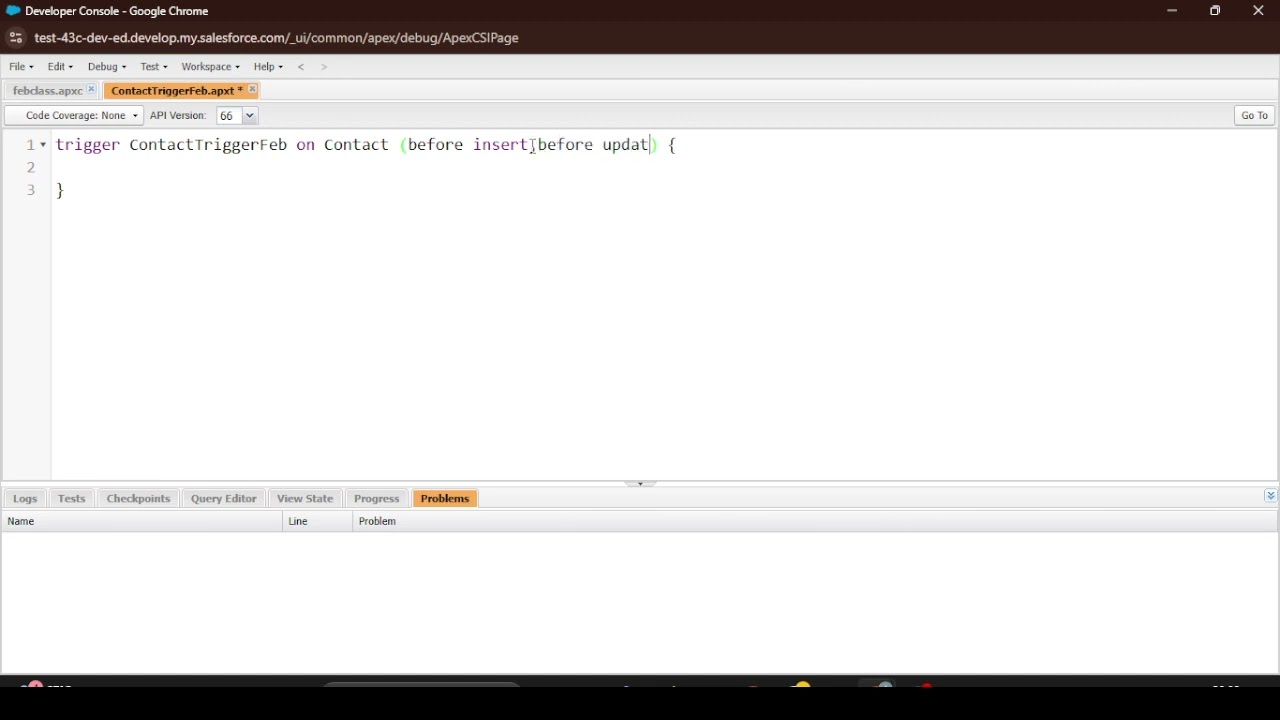Open the Query Editor tab
Screen dimensions: 1280x720
[224, 499]
